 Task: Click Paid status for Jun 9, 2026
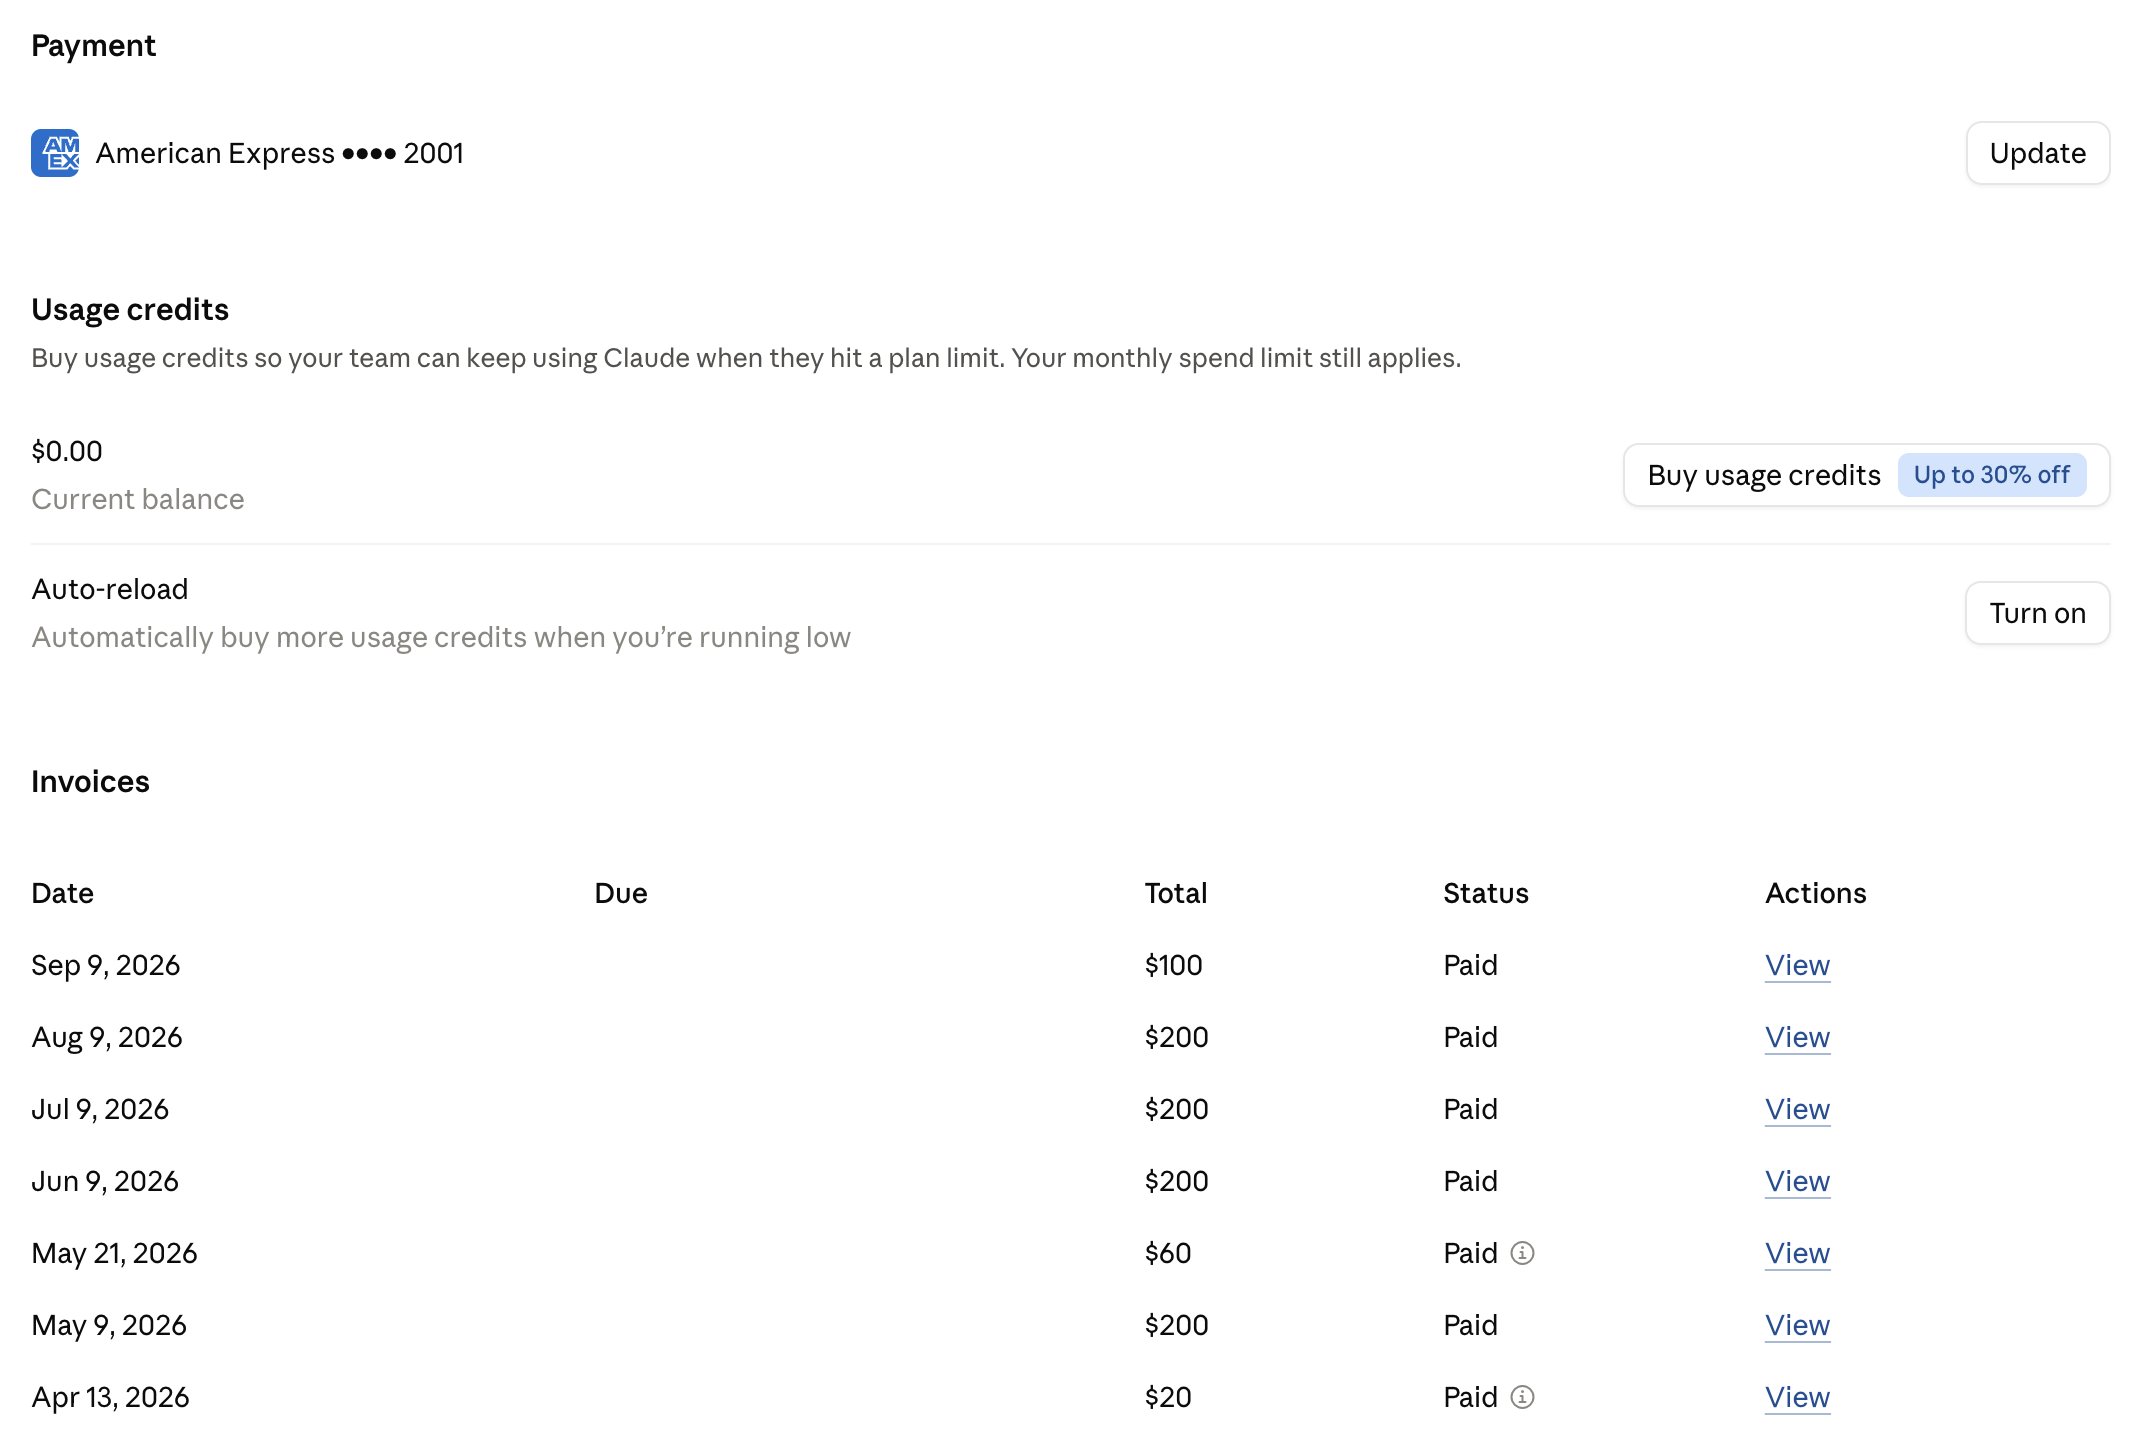(x=1470, y=1181)
